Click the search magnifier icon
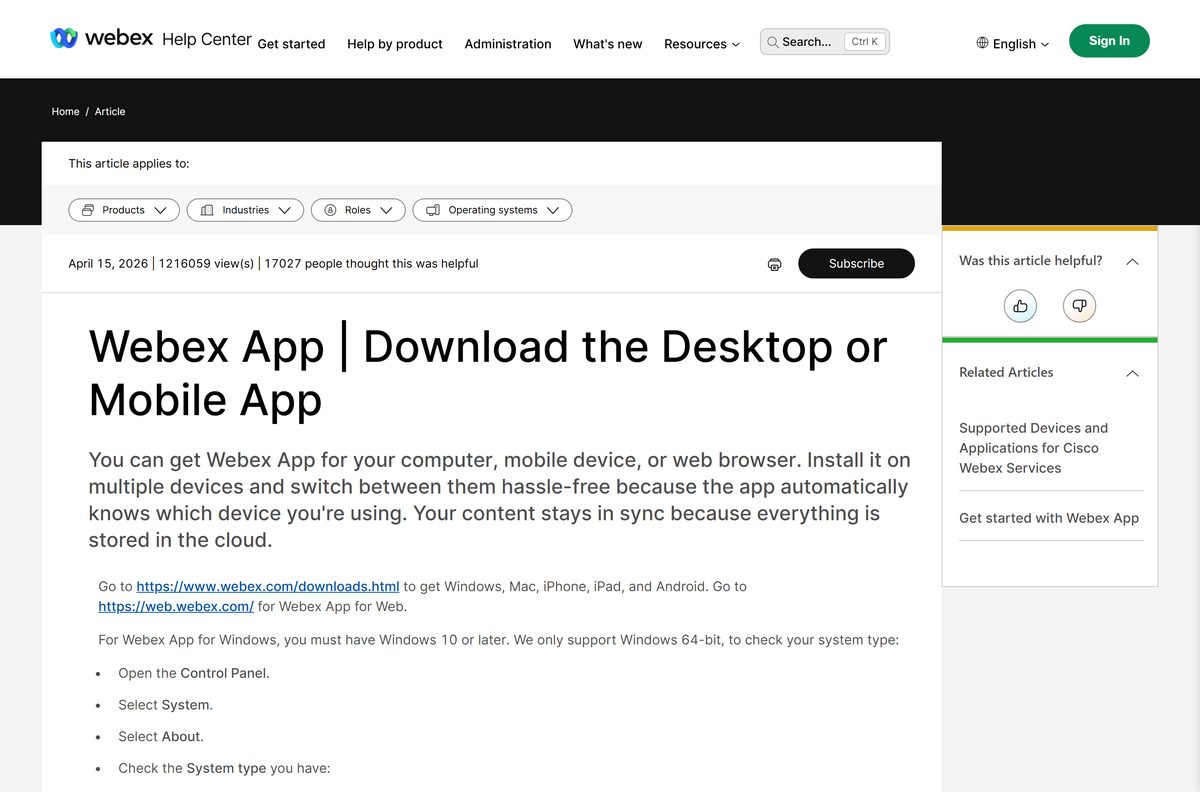The image size is (1200, 792). pyautogui.click(x=773, y=42)
